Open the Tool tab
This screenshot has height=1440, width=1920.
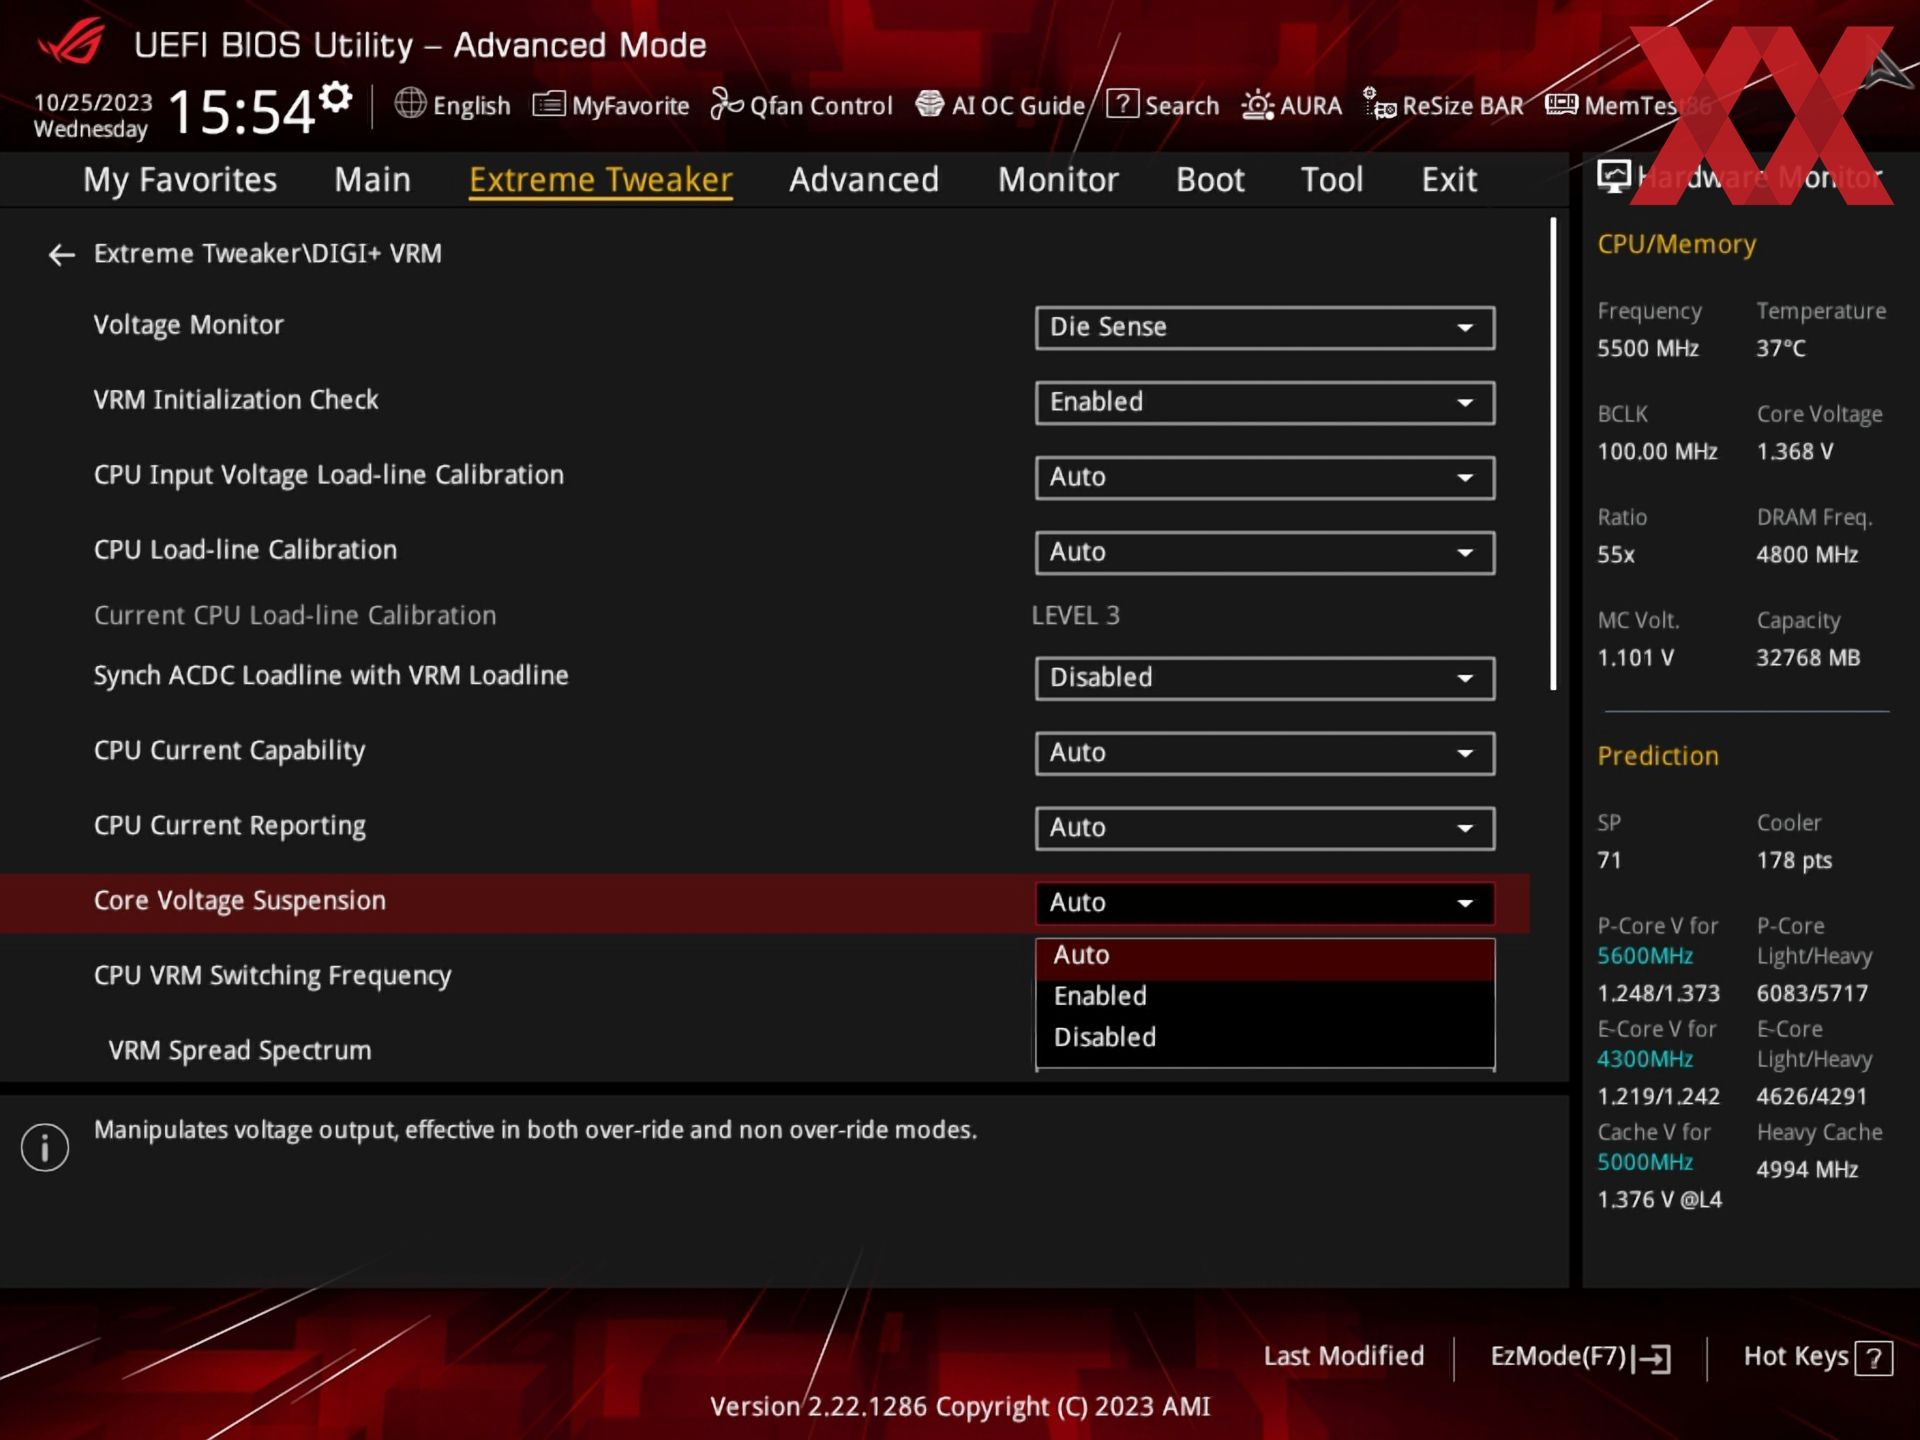(x=1332, y=180)
